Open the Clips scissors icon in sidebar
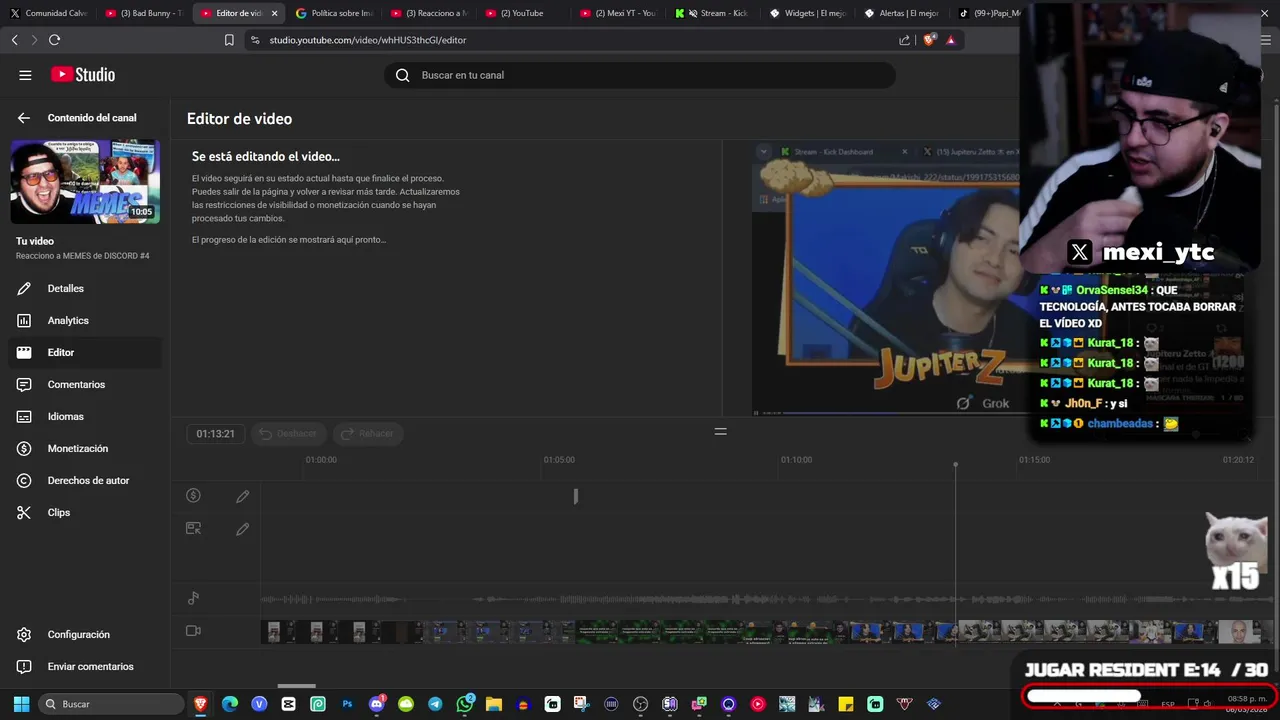Image resolution: width=1280 pixels, height=720 pixels. pyautogui.click(x=24, y=512)
